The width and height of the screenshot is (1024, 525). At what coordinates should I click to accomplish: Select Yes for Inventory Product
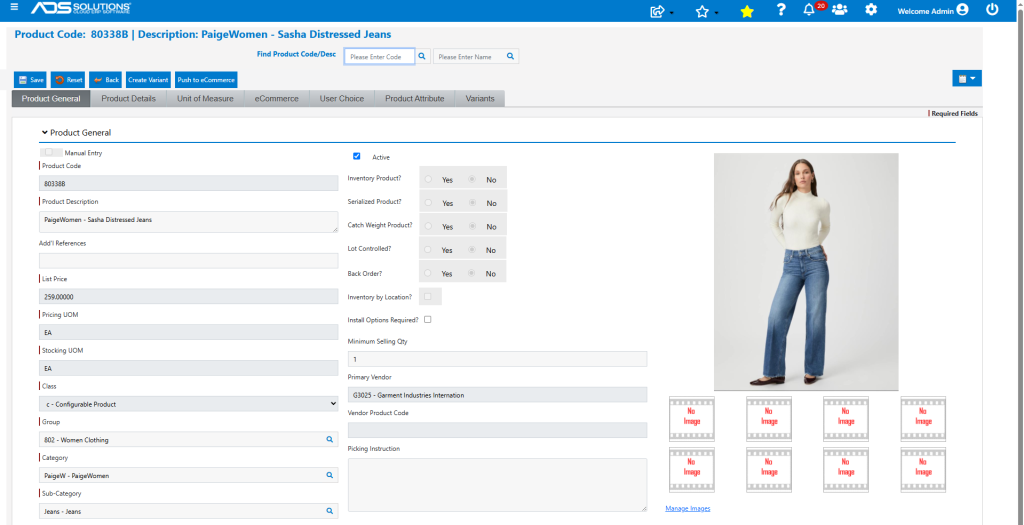click(x=428, y=179)
